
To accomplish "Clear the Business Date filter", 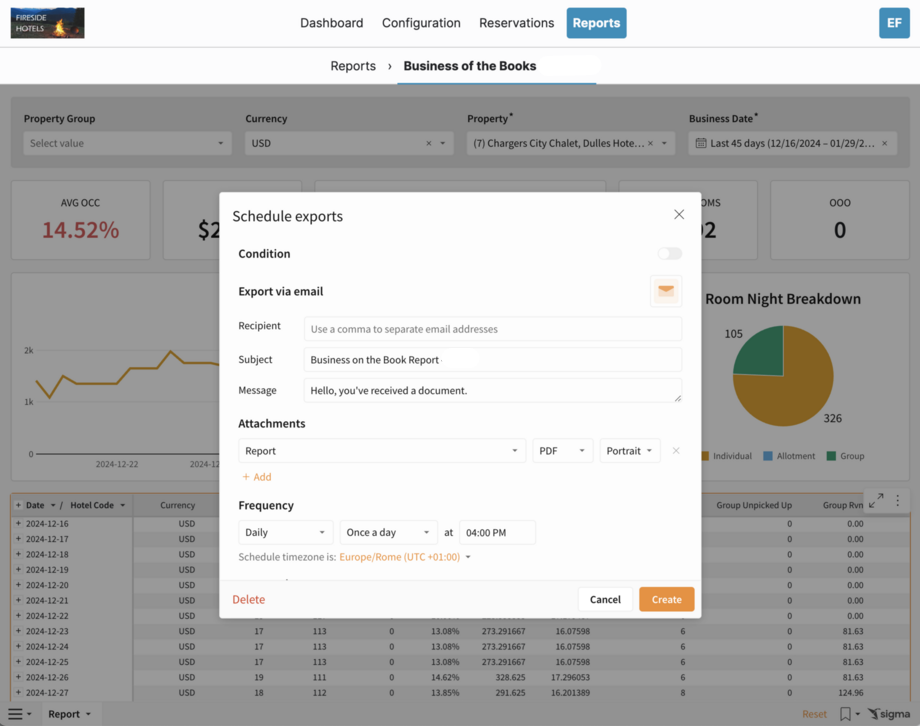I will (x=884, y=143).
